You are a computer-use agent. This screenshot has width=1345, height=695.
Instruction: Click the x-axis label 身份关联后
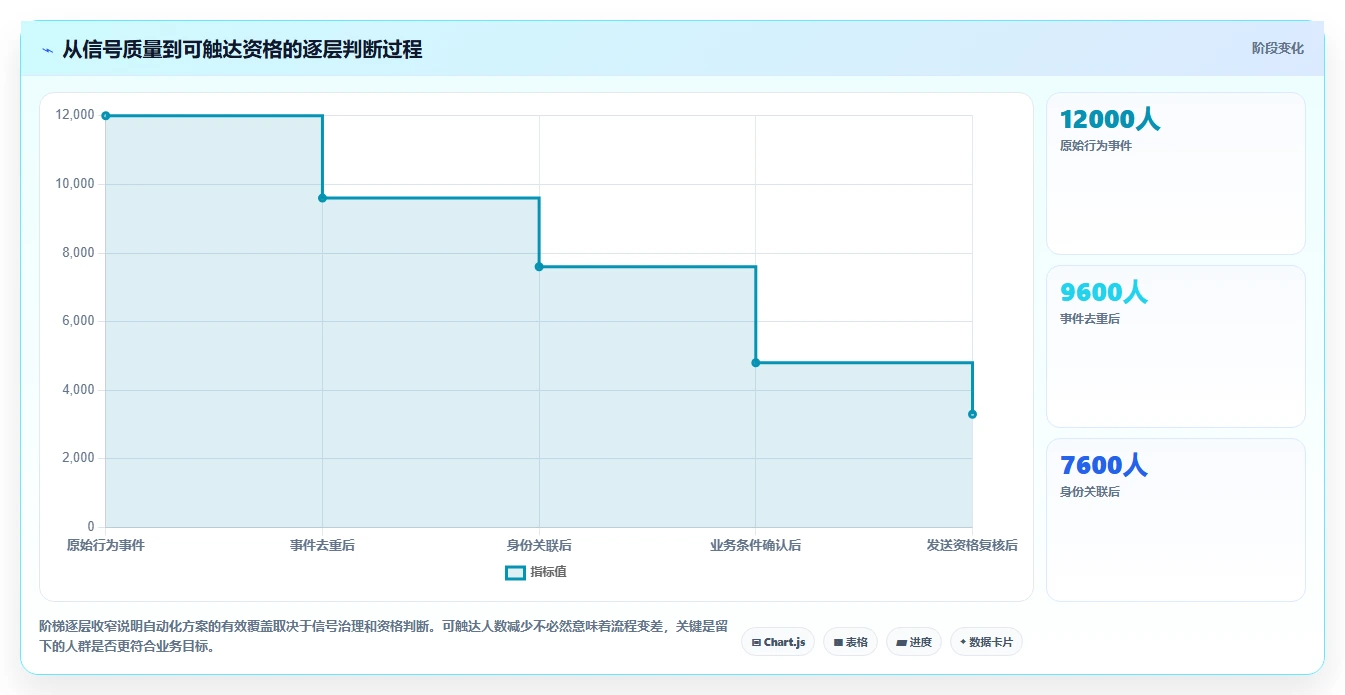pyautogui.click(x=539, y=546)
